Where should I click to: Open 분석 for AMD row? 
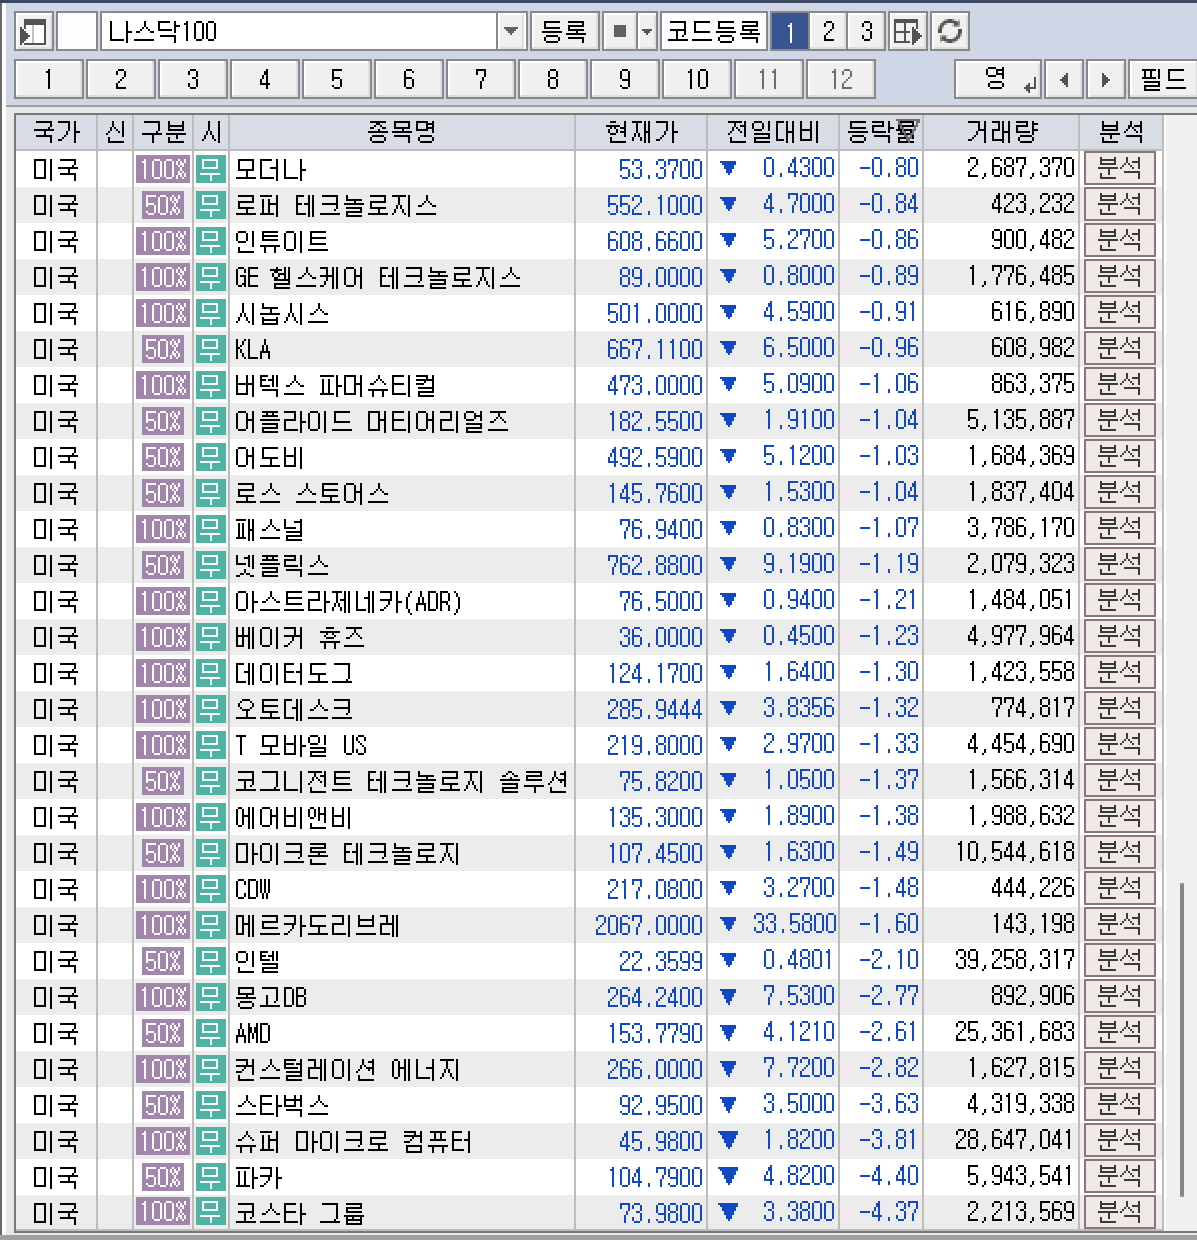(x=1119, y=1032)
